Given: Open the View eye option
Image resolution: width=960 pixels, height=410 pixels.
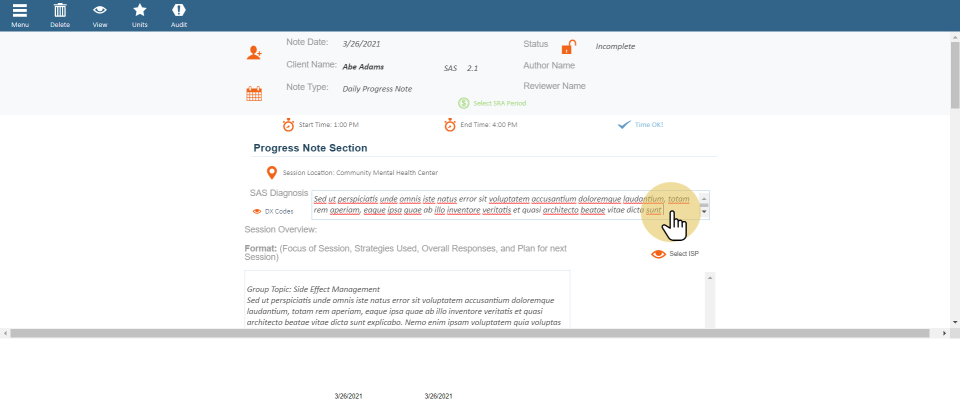Looking at the screenshot, I should point(100,11).
